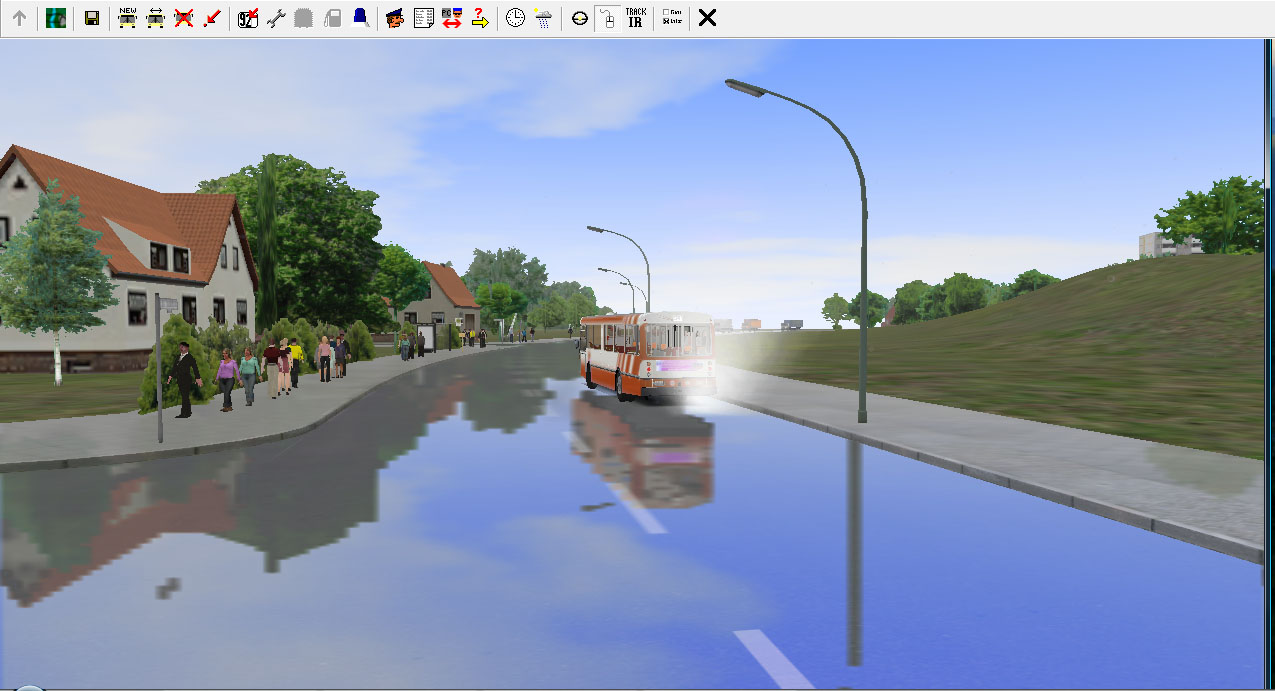Save the situation with the floppy disk icon
The image size is (1275, 691).
click(92, 18)
